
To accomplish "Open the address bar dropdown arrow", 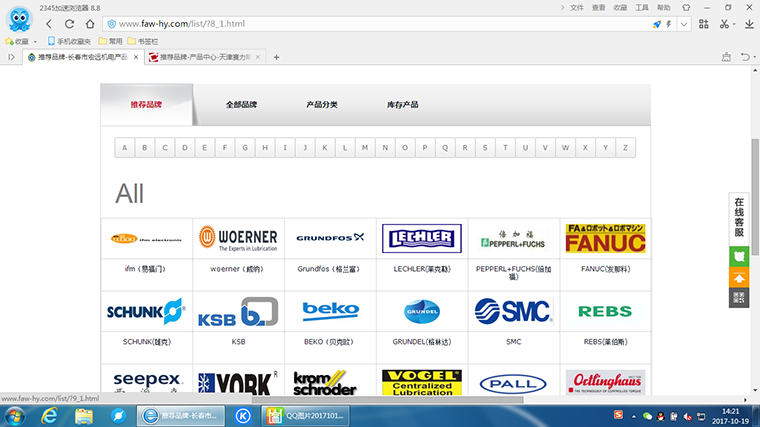I will tap(684, 24).
